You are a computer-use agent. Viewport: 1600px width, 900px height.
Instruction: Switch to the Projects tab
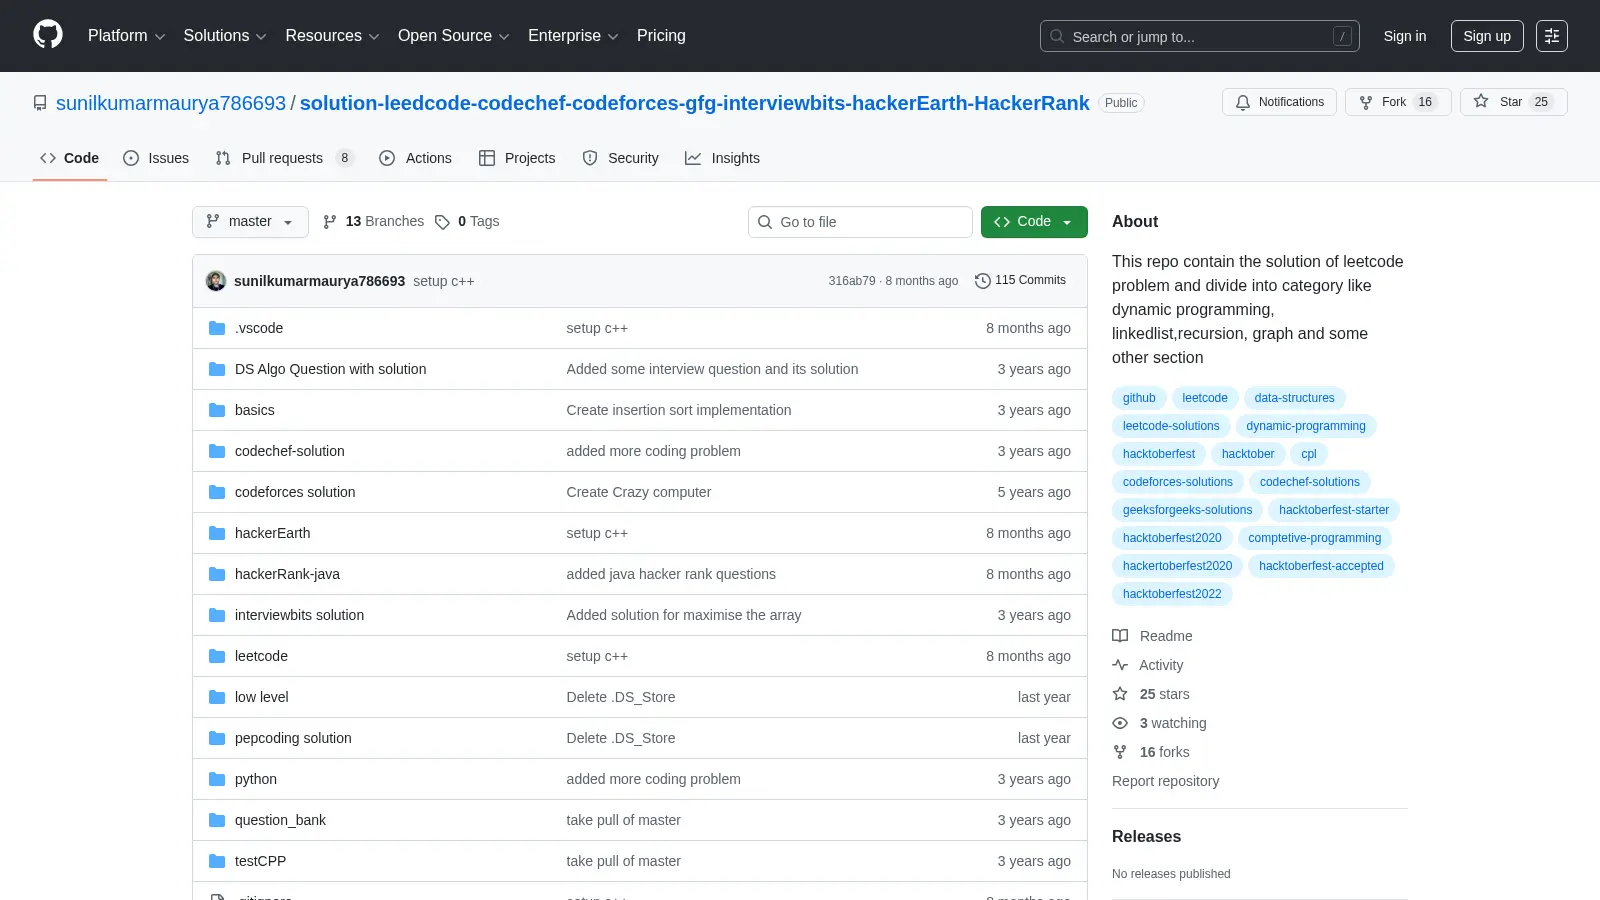point(517,158)
